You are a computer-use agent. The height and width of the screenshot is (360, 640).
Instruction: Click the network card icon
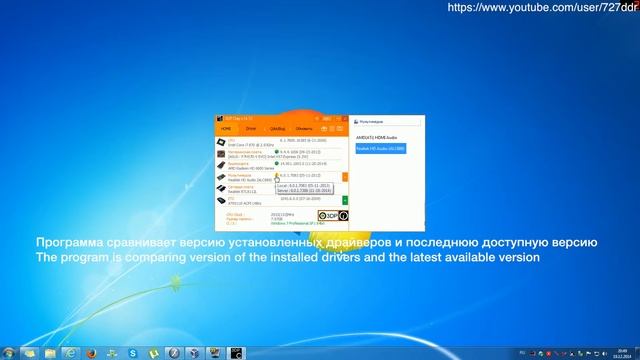tap(221, 189)
